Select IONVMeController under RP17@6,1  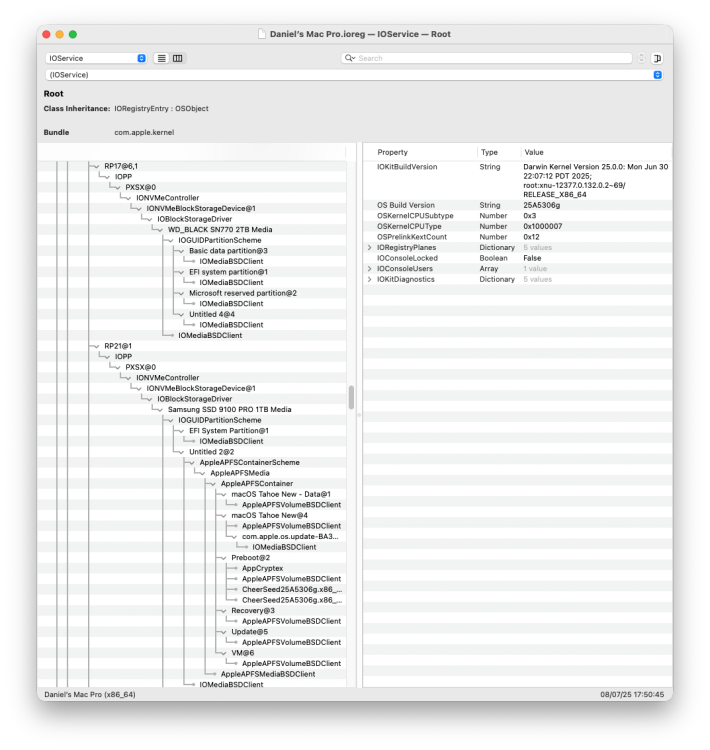(167, 198)
